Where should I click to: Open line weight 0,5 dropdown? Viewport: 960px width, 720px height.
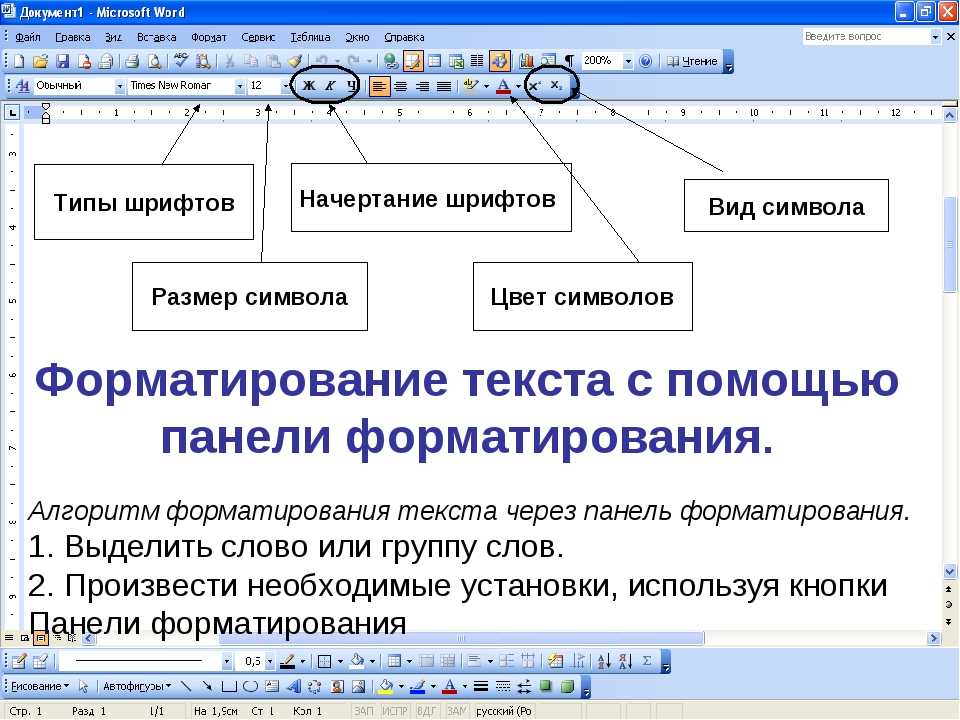270,662
